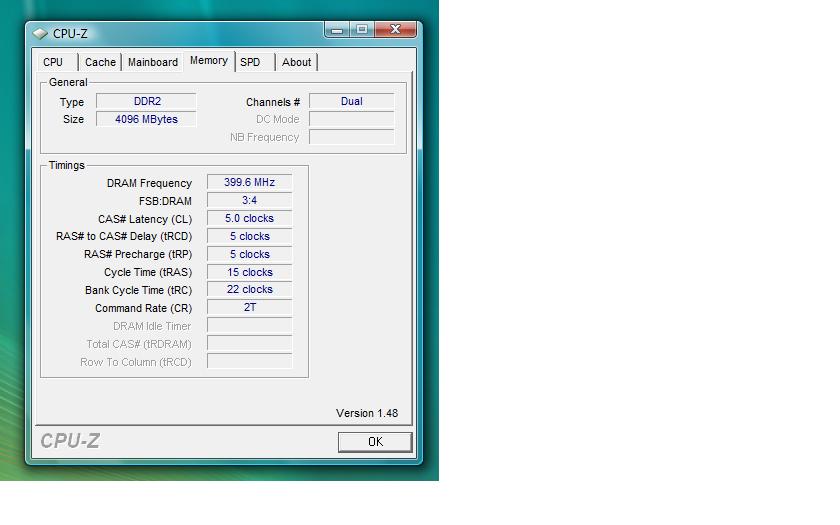Viewport: 840px width, 525px height.
Task: Click the maximize button of CPU-Z
Action: tap(362, 29)
